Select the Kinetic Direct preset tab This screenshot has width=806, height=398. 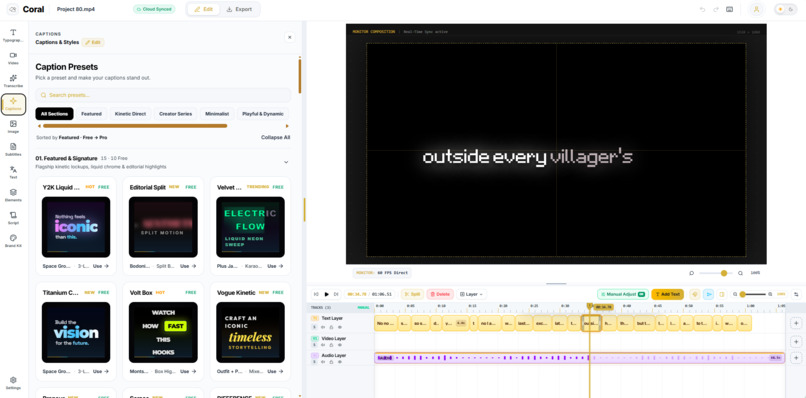click(131, 114)
